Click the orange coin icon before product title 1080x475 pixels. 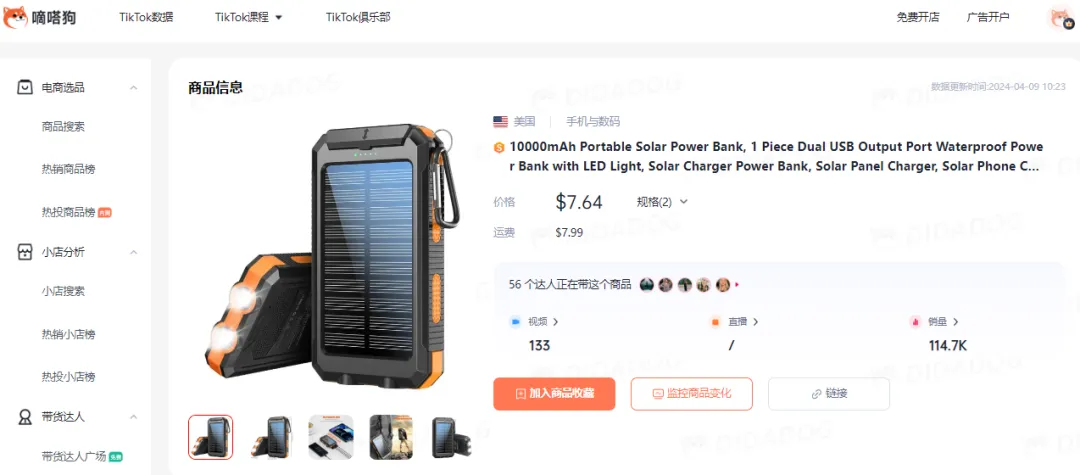coord(499,147)
